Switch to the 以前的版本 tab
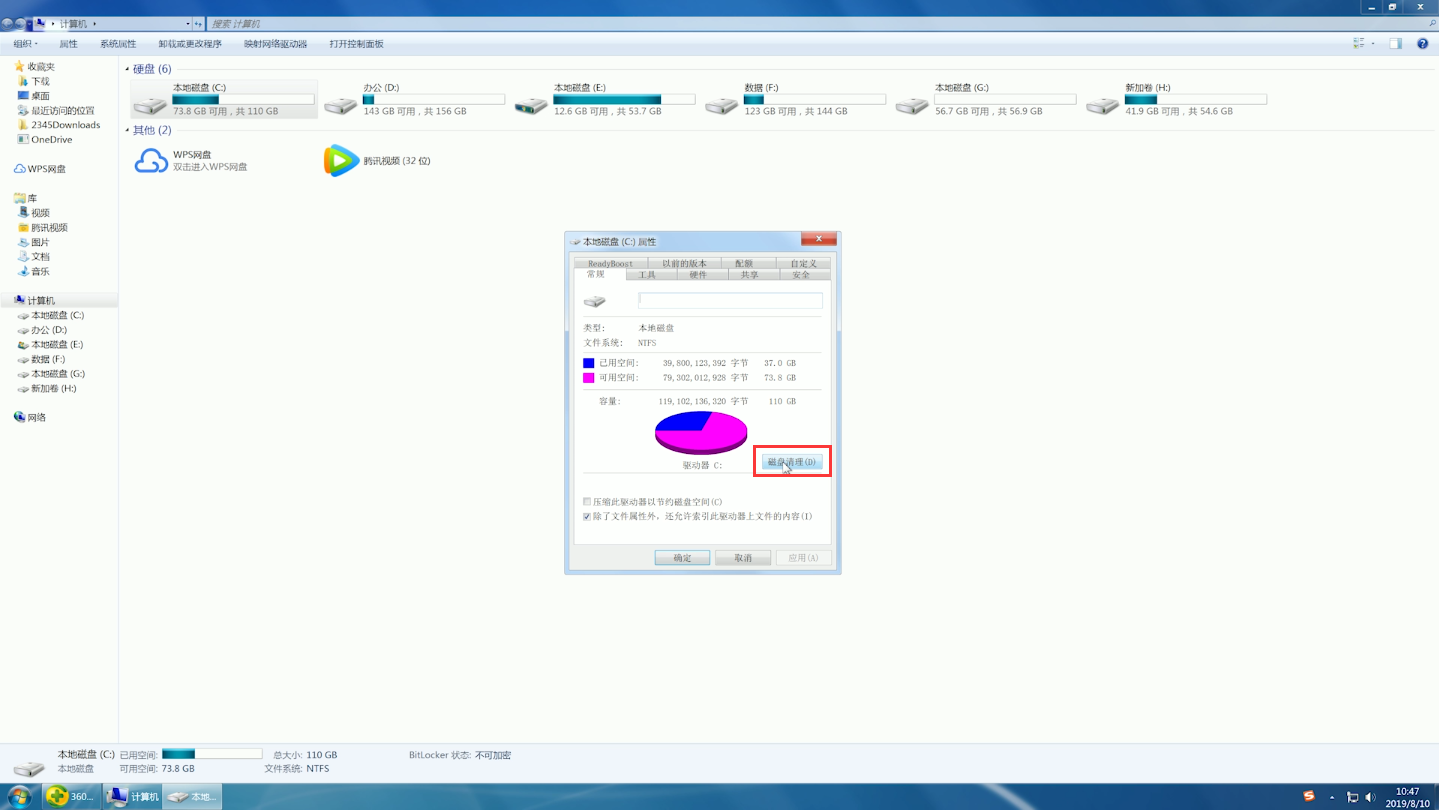The image size is (1439, 810). (684, 263)
